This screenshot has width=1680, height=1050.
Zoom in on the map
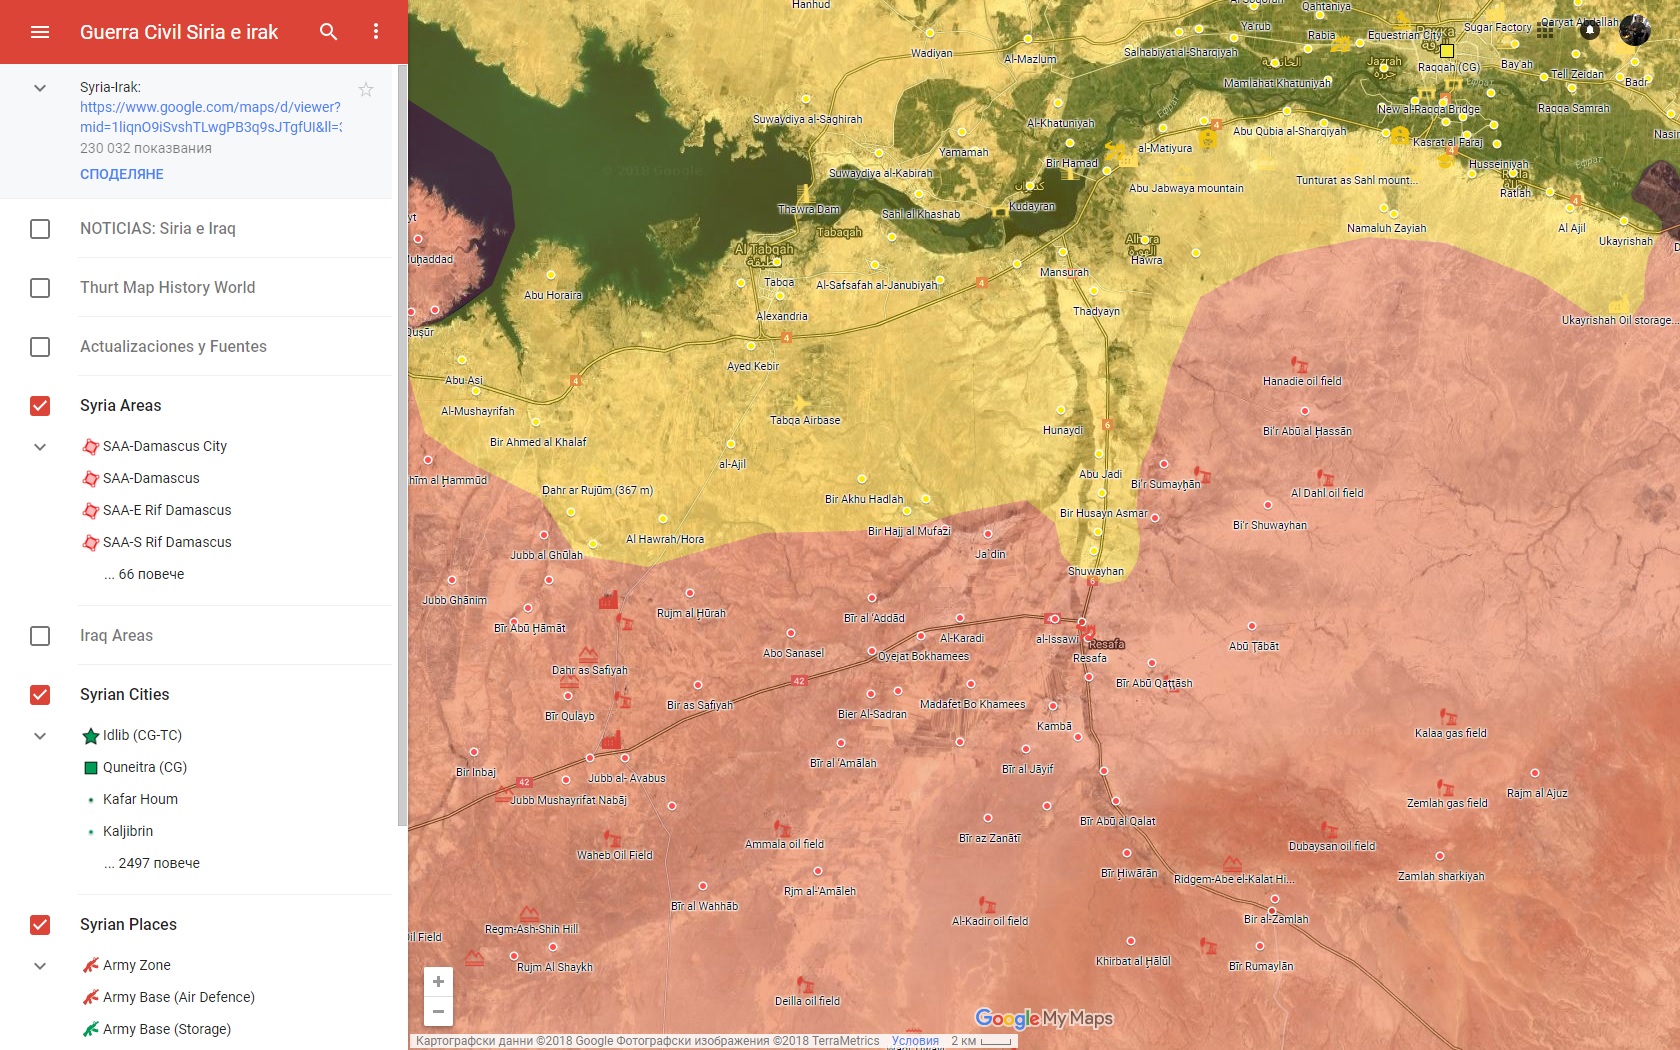(x=438, y=982)
